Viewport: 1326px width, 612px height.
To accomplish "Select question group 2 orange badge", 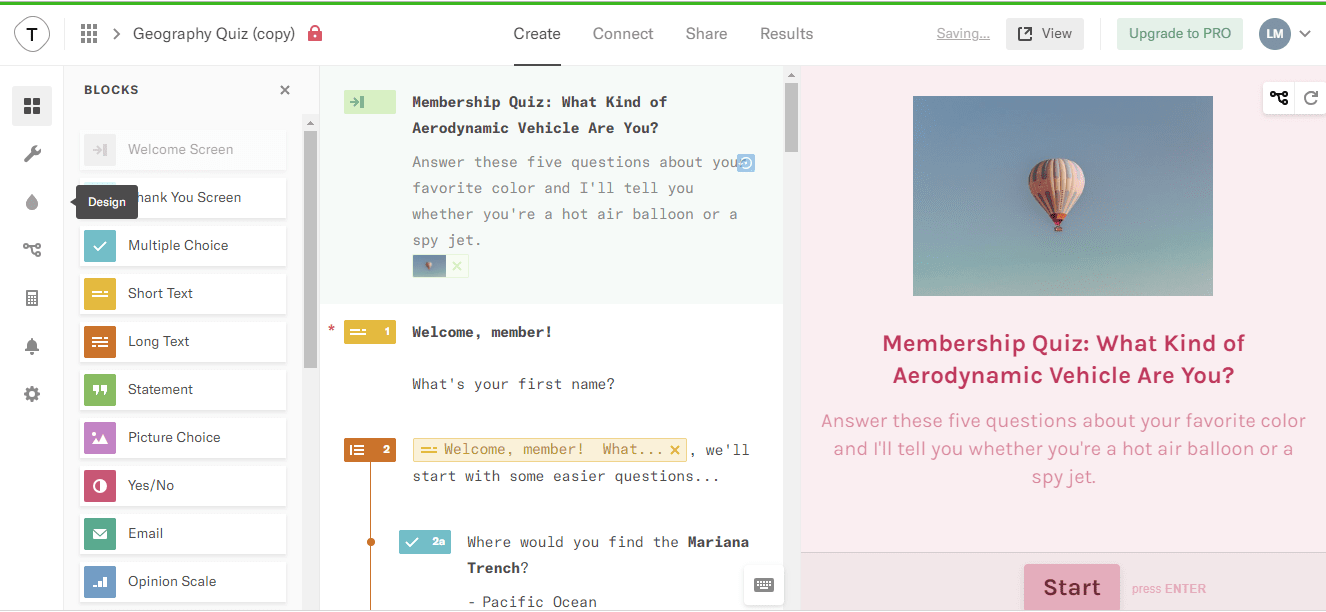I will pyautogui.click(x=370, y=450).
